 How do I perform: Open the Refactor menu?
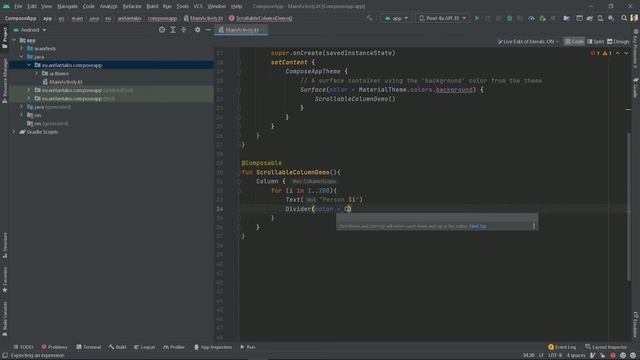[132, 6]
